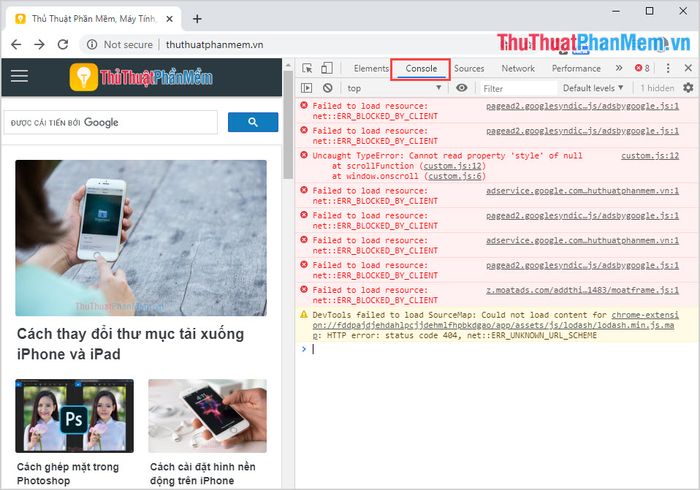
Task: Show more DevTools tabs chevron
Action: click(x=619, y=68)
